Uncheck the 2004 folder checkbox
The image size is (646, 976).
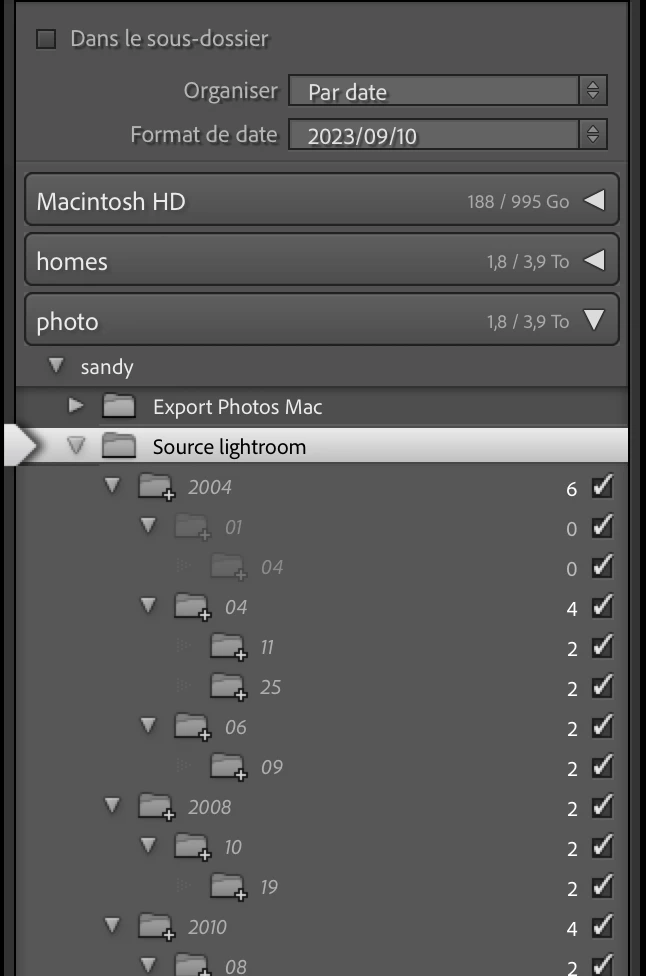coord(602,486)
